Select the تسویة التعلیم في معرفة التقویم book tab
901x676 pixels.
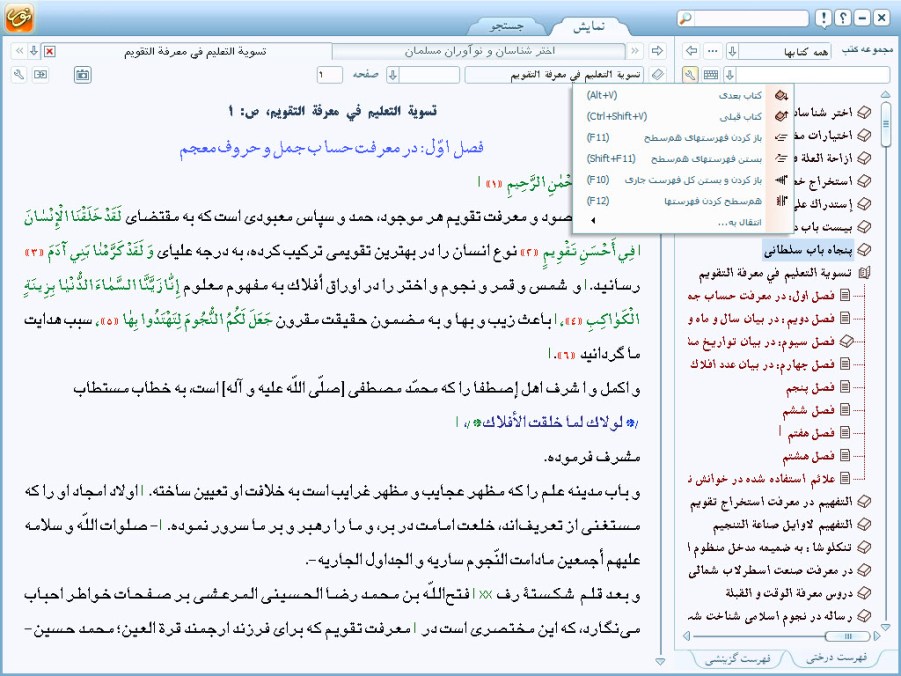[x=195, y=51]
